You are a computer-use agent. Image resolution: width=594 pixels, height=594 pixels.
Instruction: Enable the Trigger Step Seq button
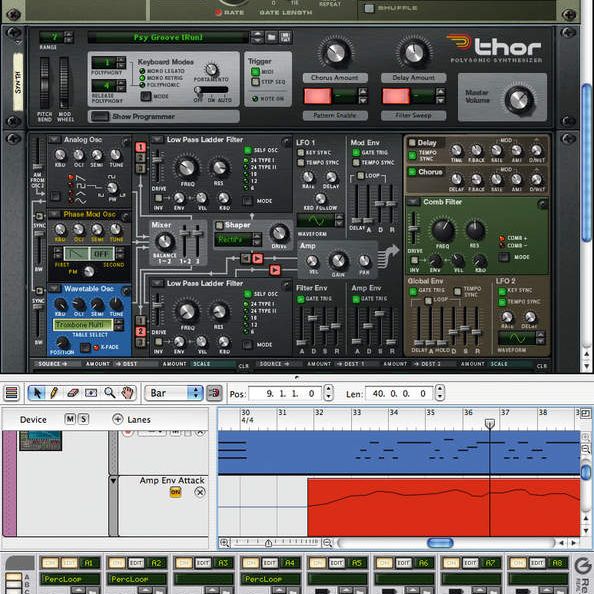click(255, 82)
